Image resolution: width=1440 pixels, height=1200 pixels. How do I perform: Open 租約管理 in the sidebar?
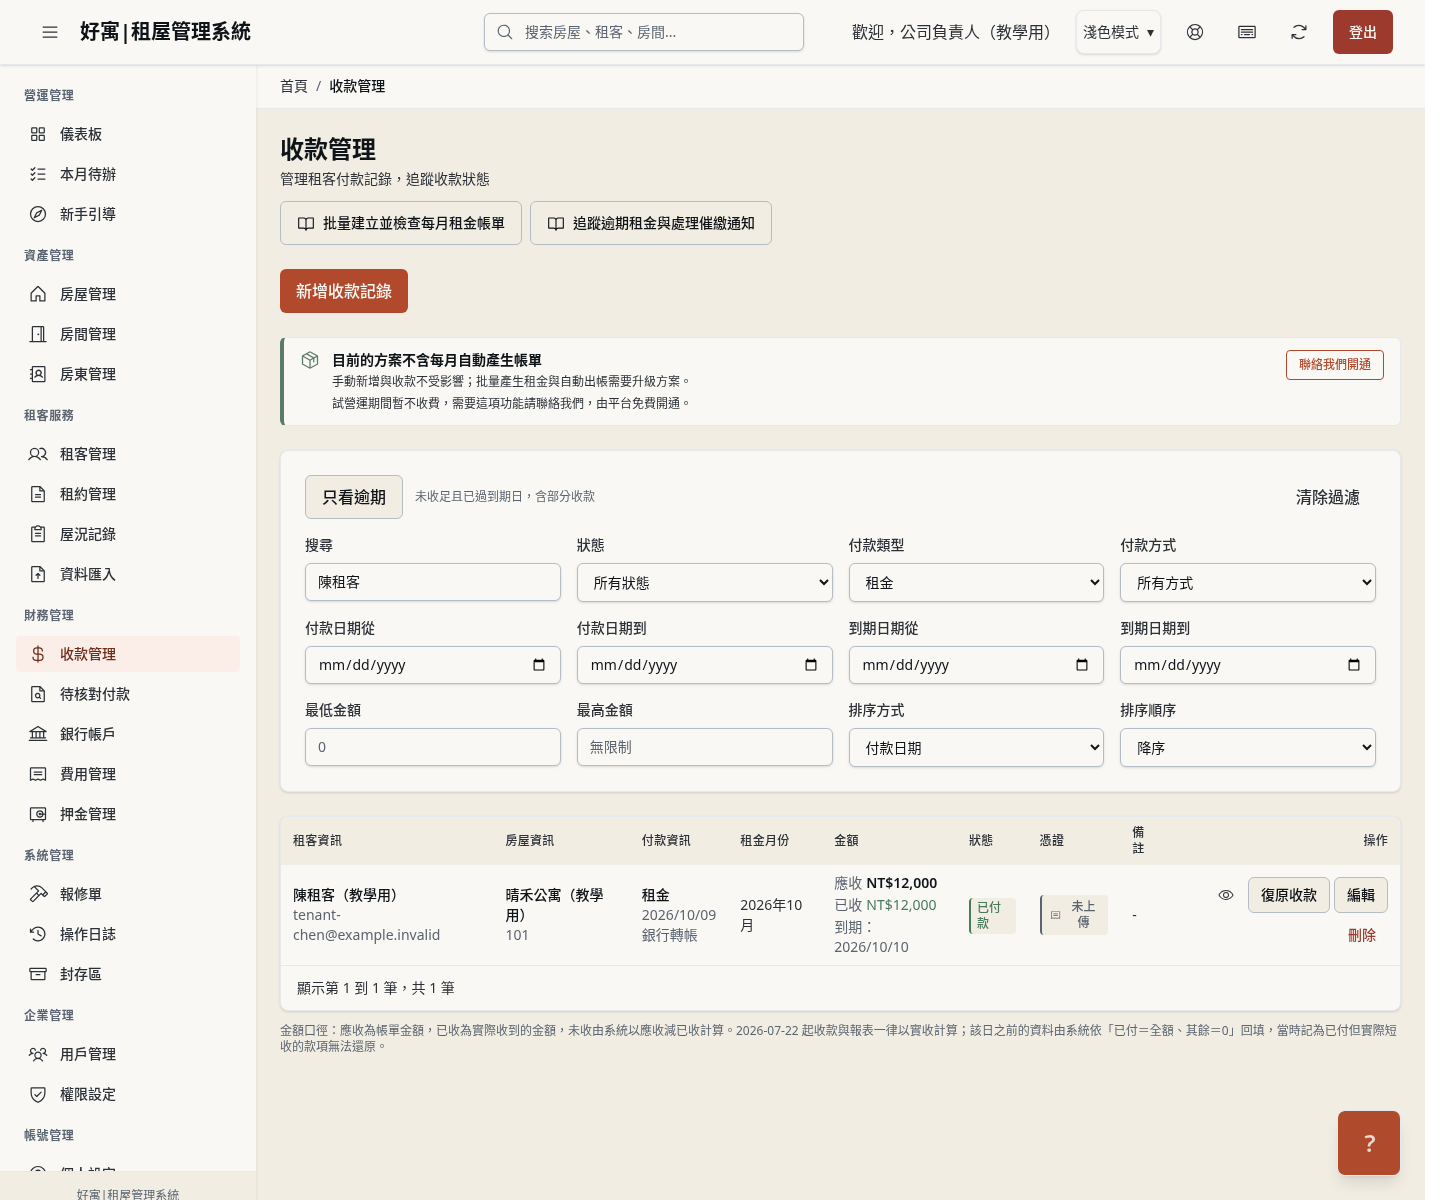coord(128,494)
